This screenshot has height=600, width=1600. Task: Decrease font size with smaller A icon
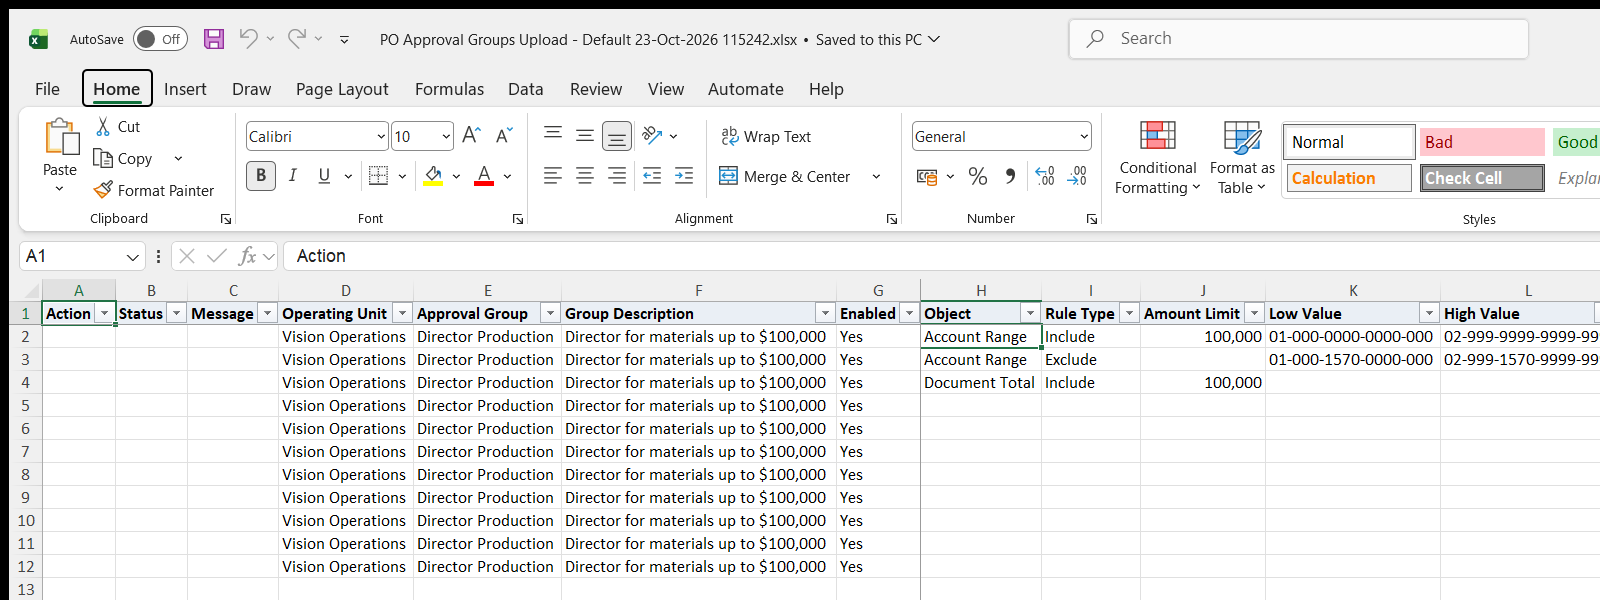click(x=504, y=135)
